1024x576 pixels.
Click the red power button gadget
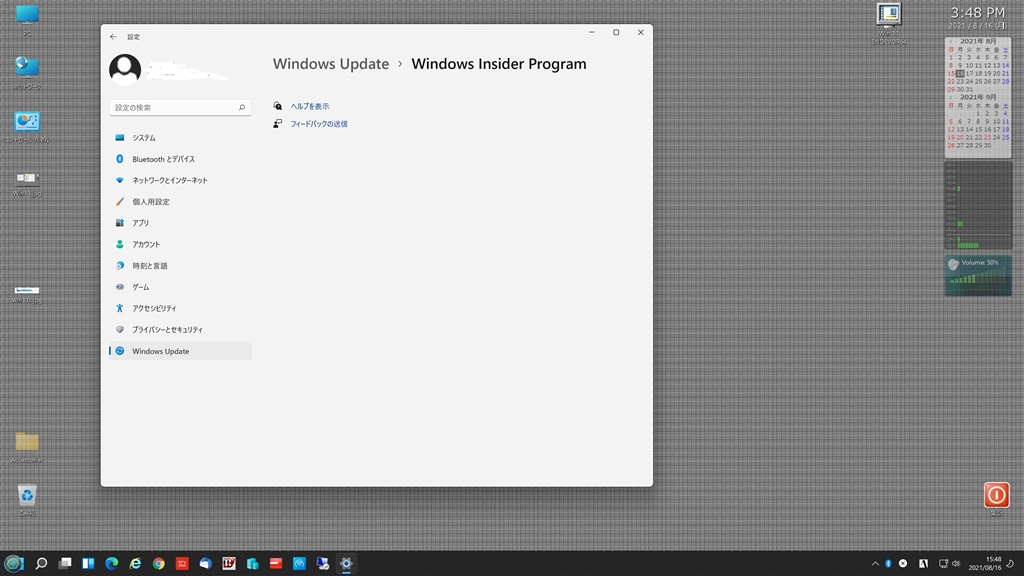point(997,494)
